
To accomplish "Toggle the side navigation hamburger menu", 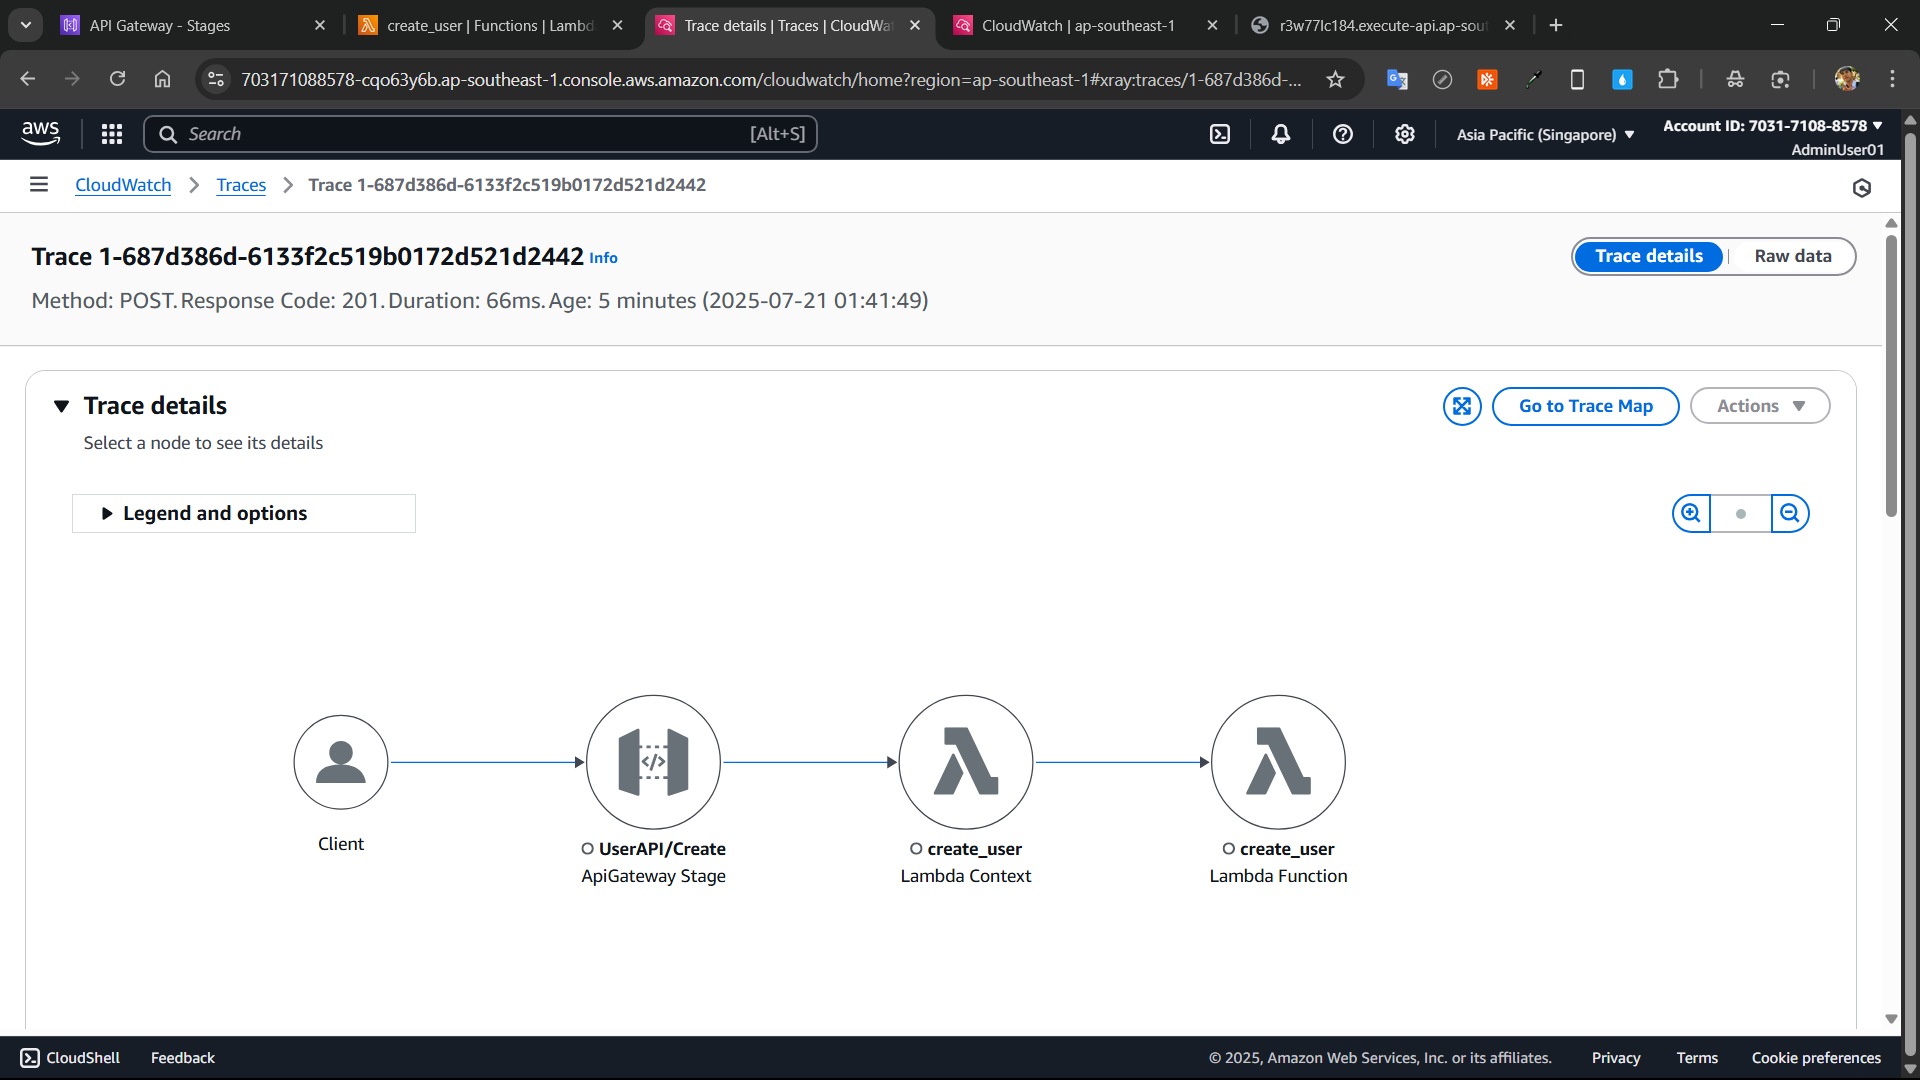I will pyautogui.click(x=39, y=184).
